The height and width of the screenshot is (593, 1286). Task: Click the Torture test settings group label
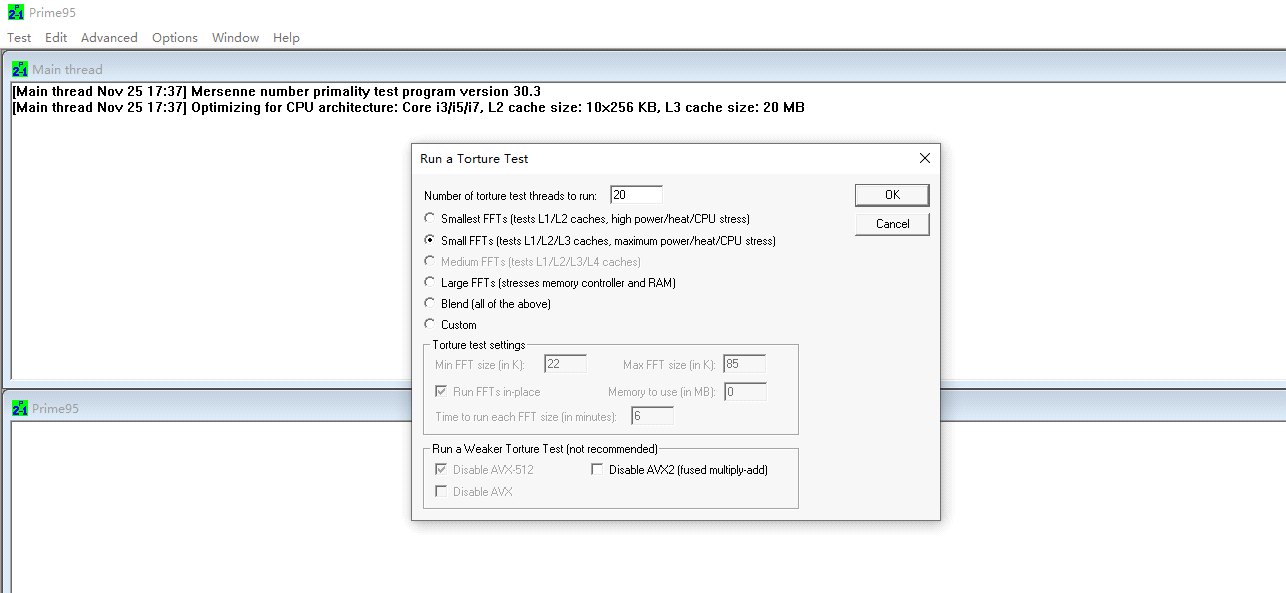(479, 345)
